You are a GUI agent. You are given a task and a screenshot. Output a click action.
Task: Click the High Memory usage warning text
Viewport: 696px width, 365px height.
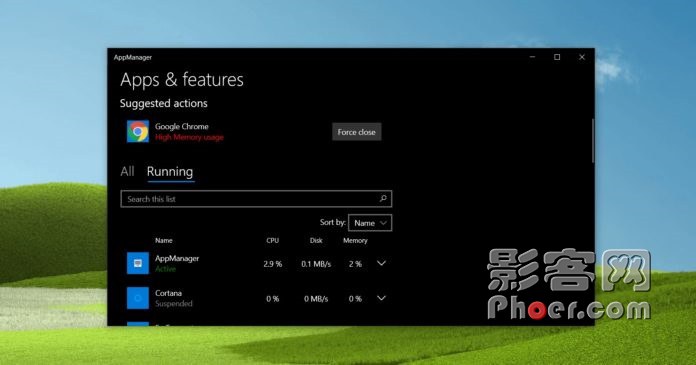point(189,137)
